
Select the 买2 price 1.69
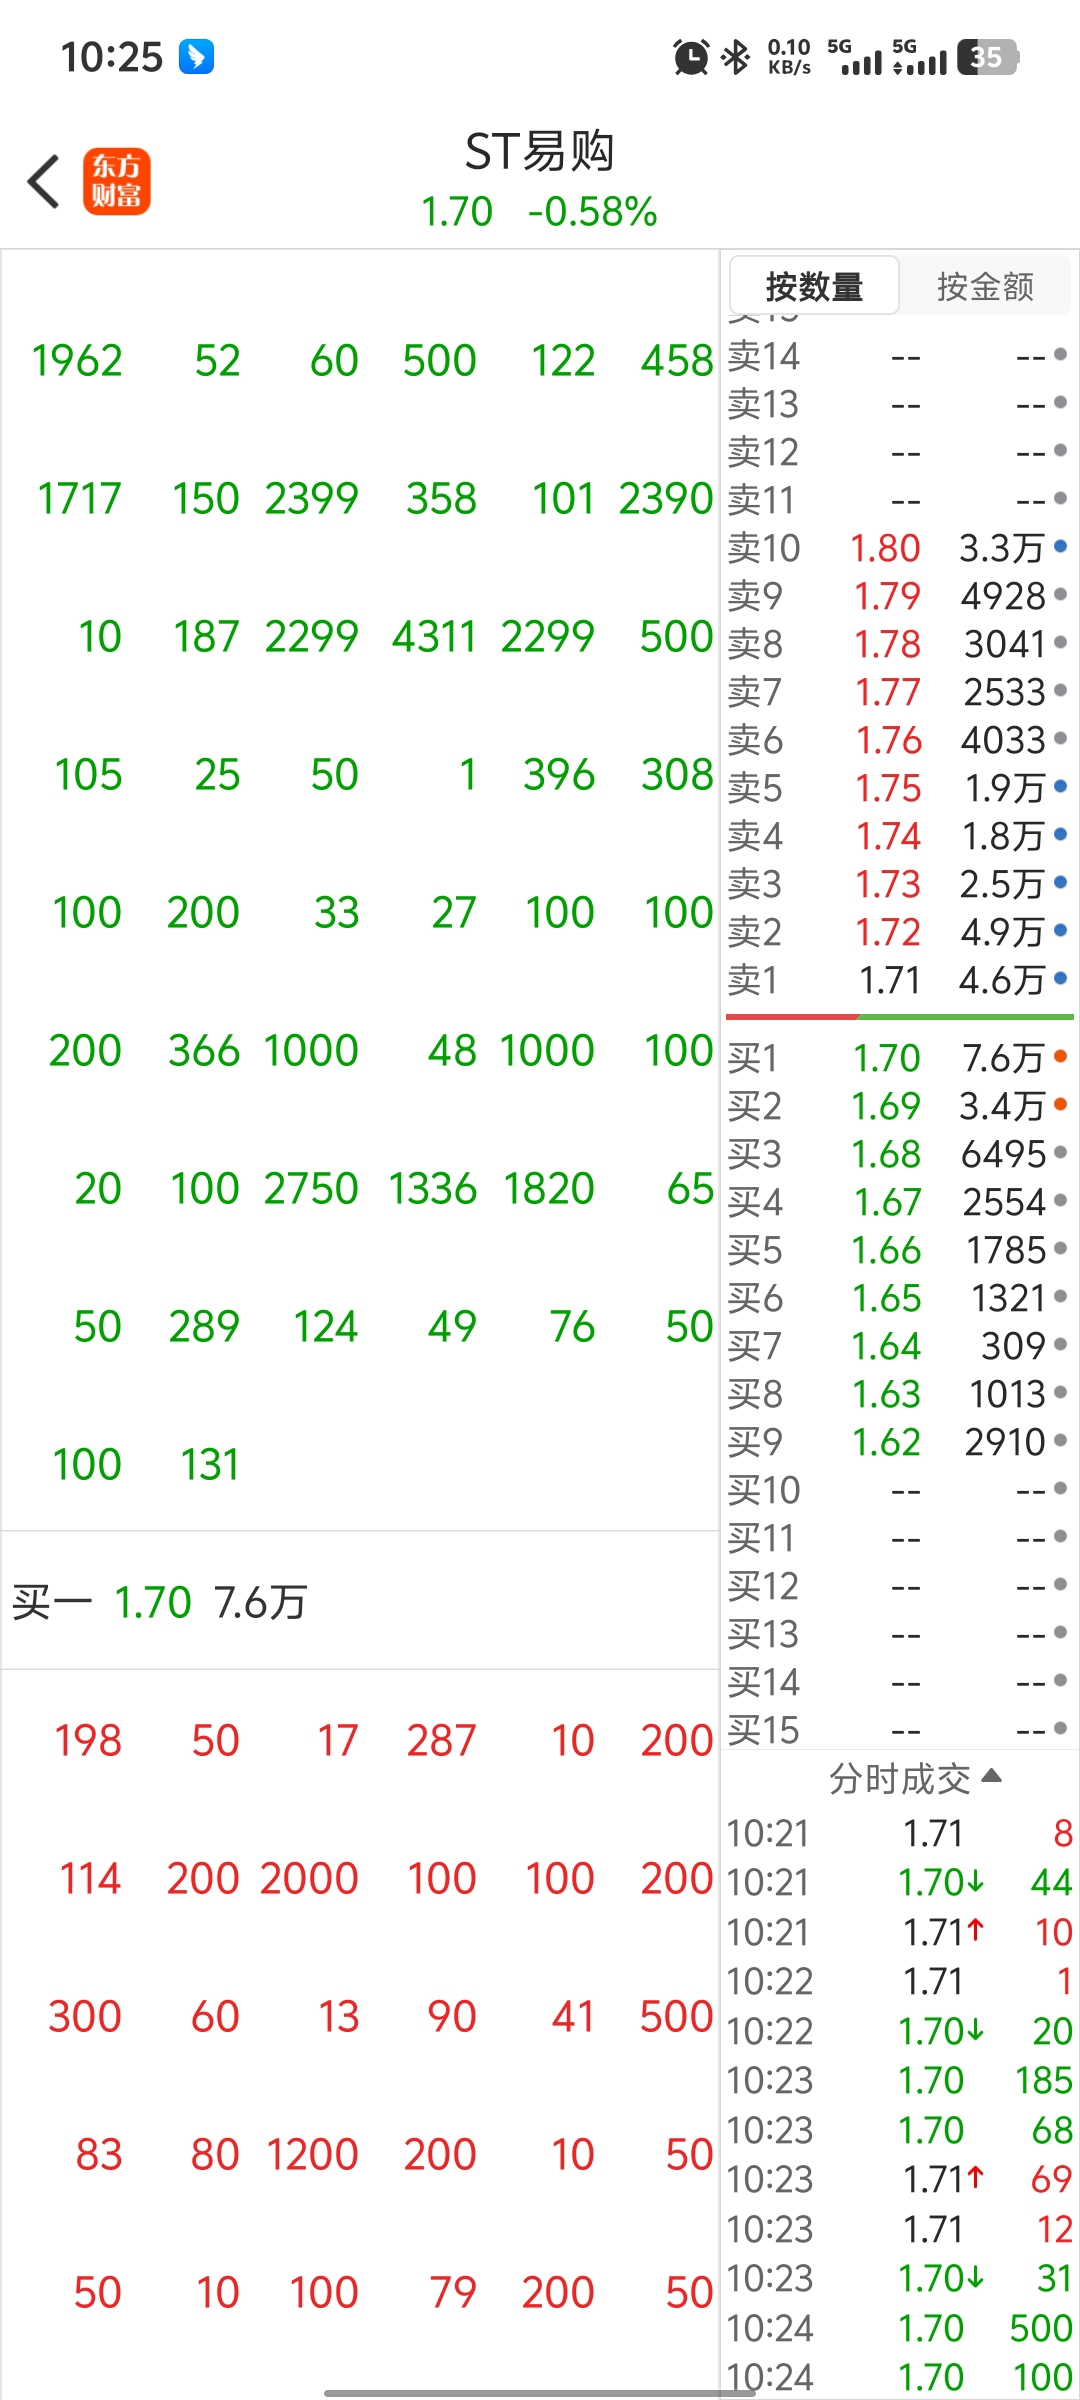click(x=886, y=1106)
